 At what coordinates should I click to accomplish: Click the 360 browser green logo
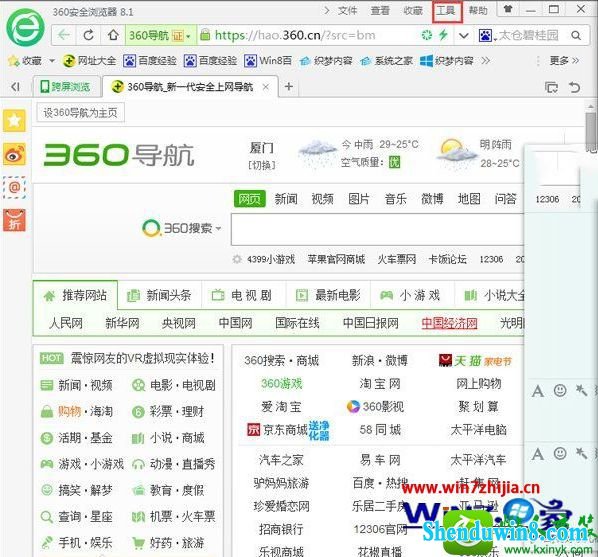[25, 27]
